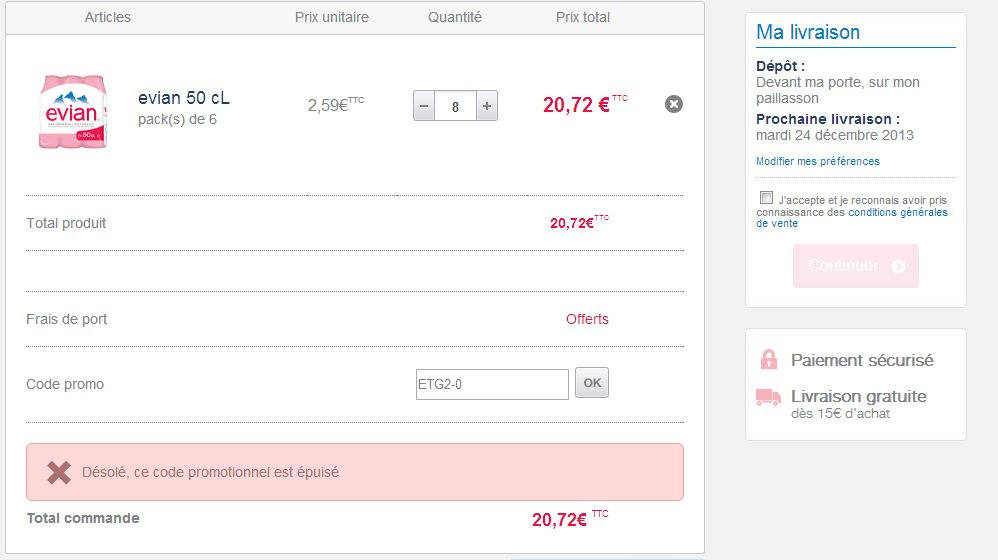The width and height of the screenshot is (998, 560).
Task: Click the delivery truck icon
Action: coord(768,398)
